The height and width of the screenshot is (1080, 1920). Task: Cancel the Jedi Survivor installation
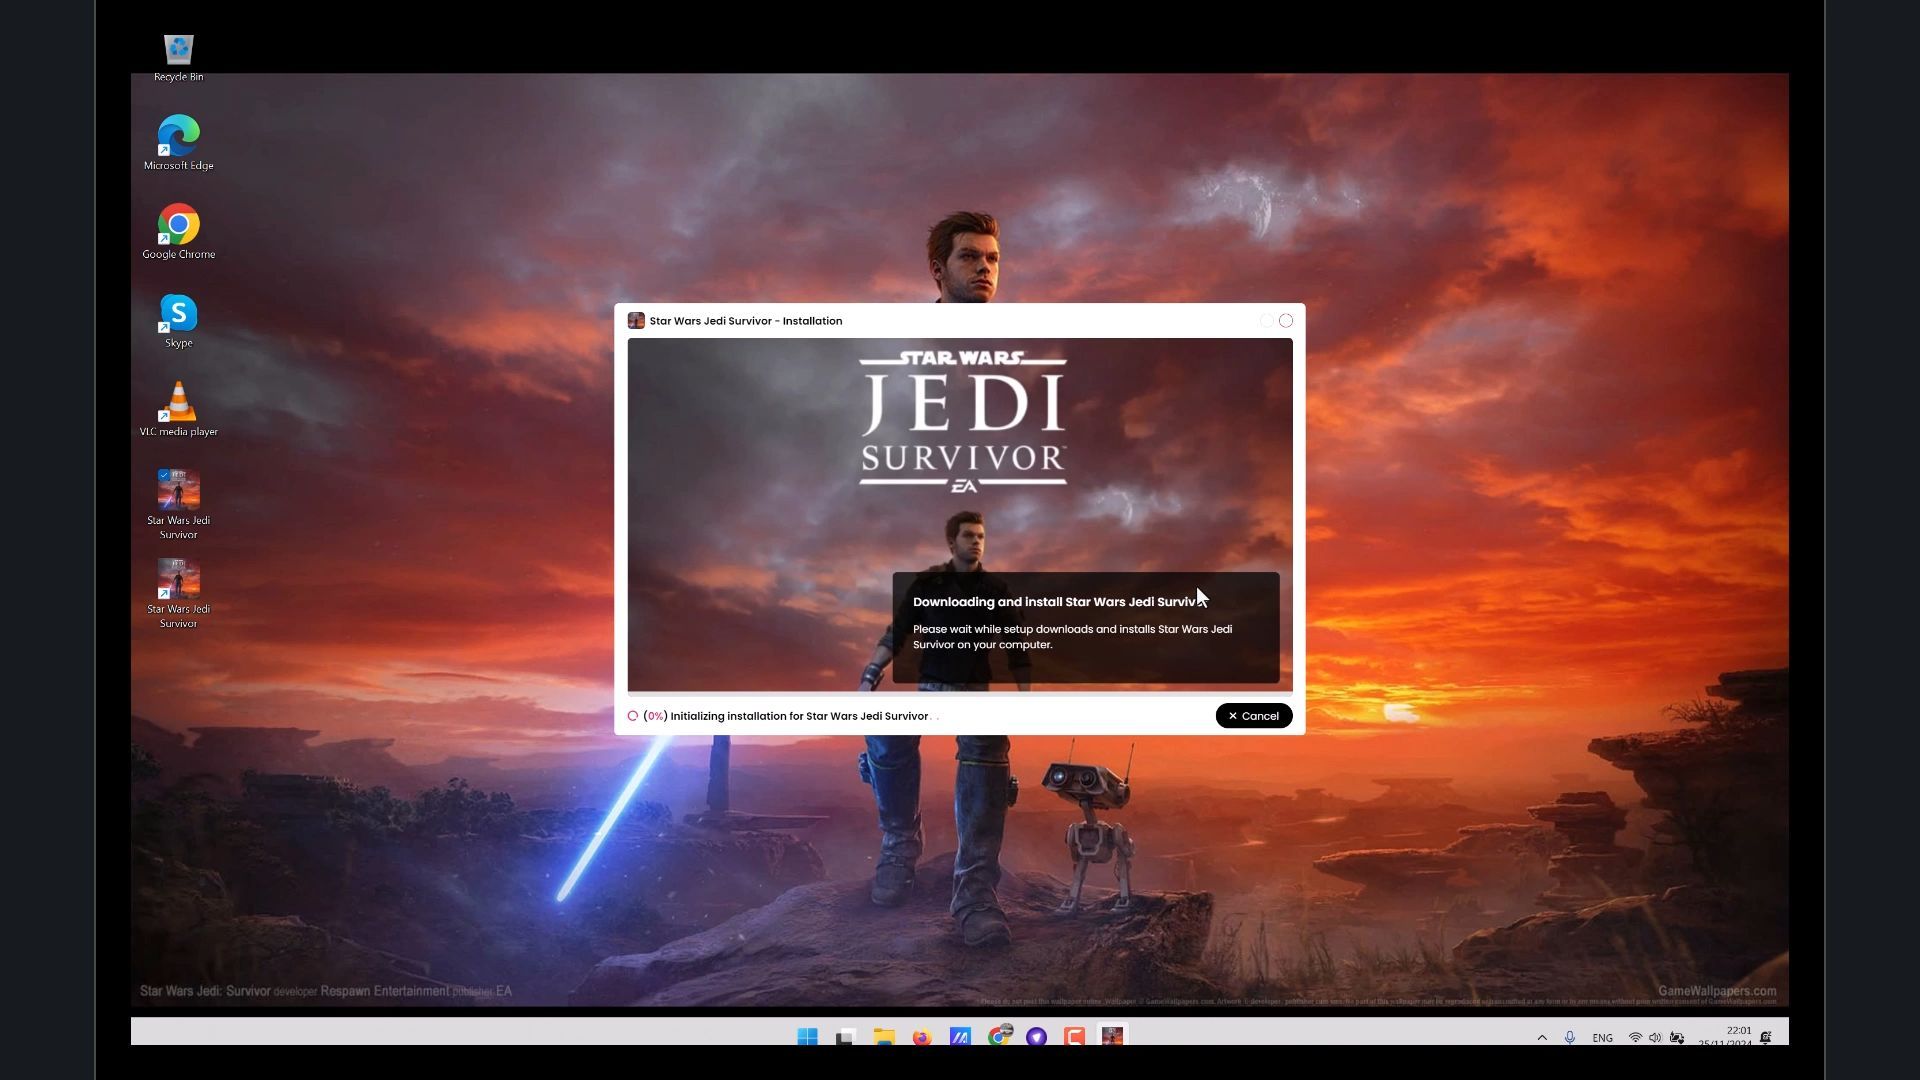pos(1253,716)
